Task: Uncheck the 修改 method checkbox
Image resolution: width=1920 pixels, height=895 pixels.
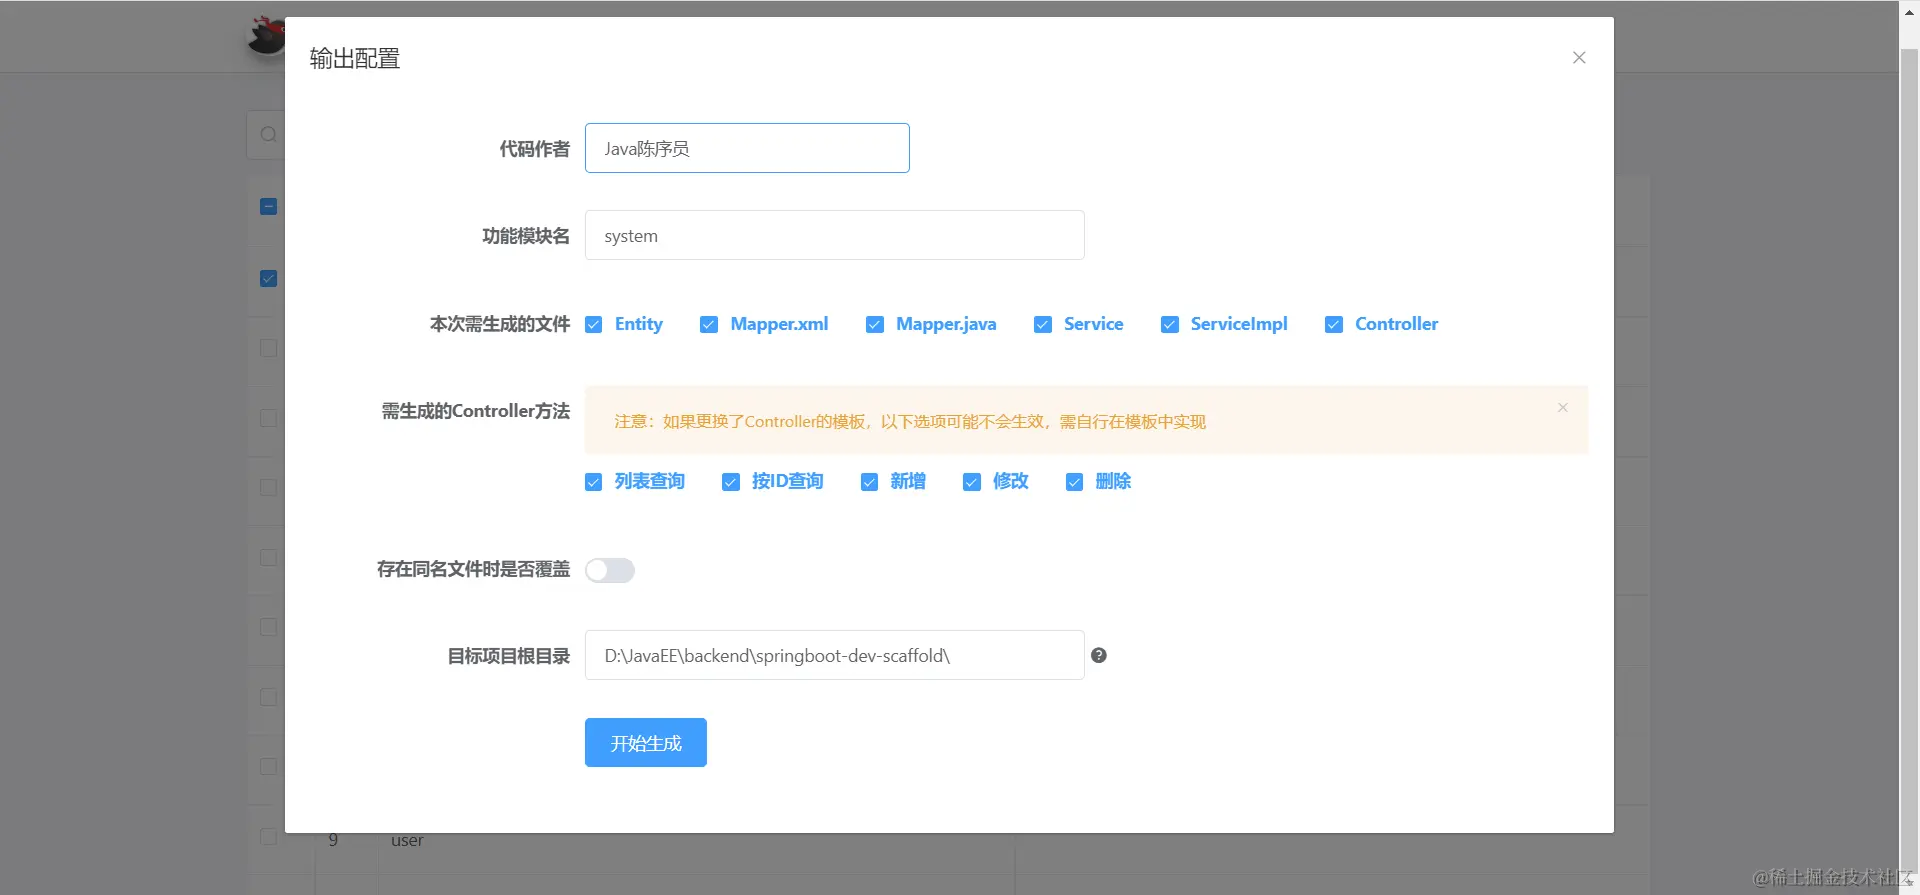Action: point(972,482)
